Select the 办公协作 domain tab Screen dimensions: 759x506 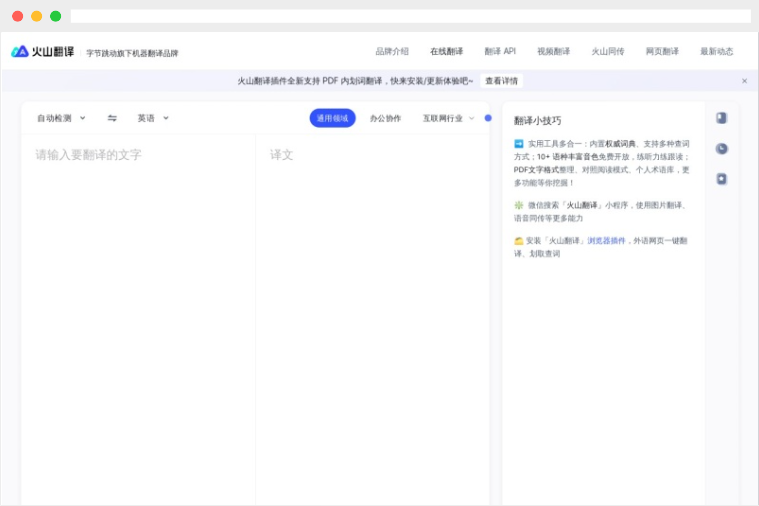coord(385,118)
